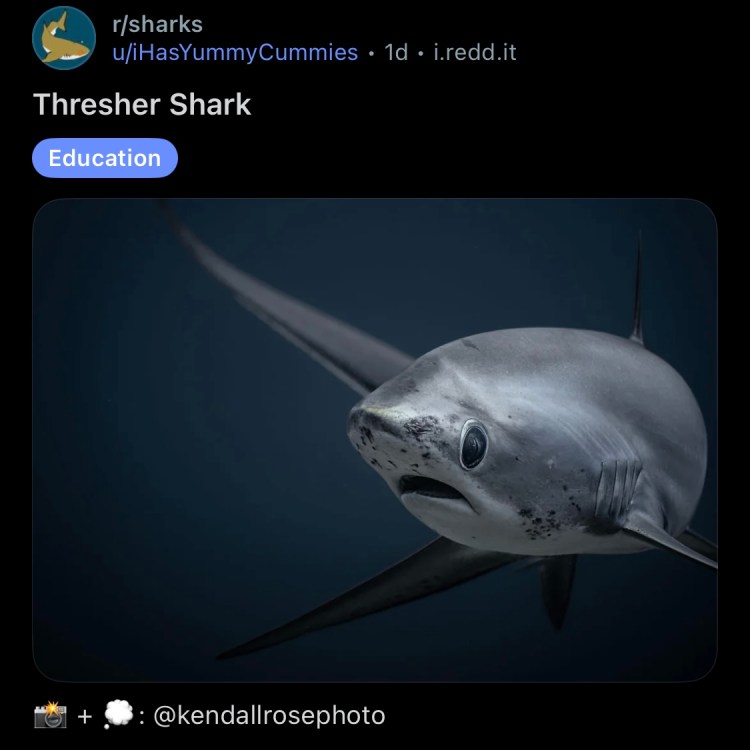750x750 pixels.
Task: Click the camera flash emoji in caption
Action: [50, 715]
